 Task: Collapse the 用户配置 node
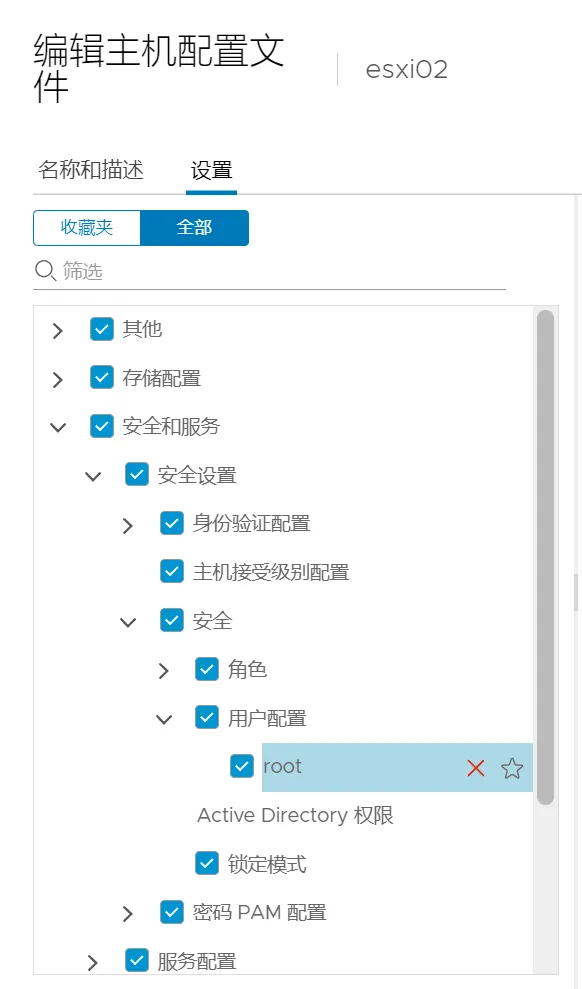click(x=164, y=719)
